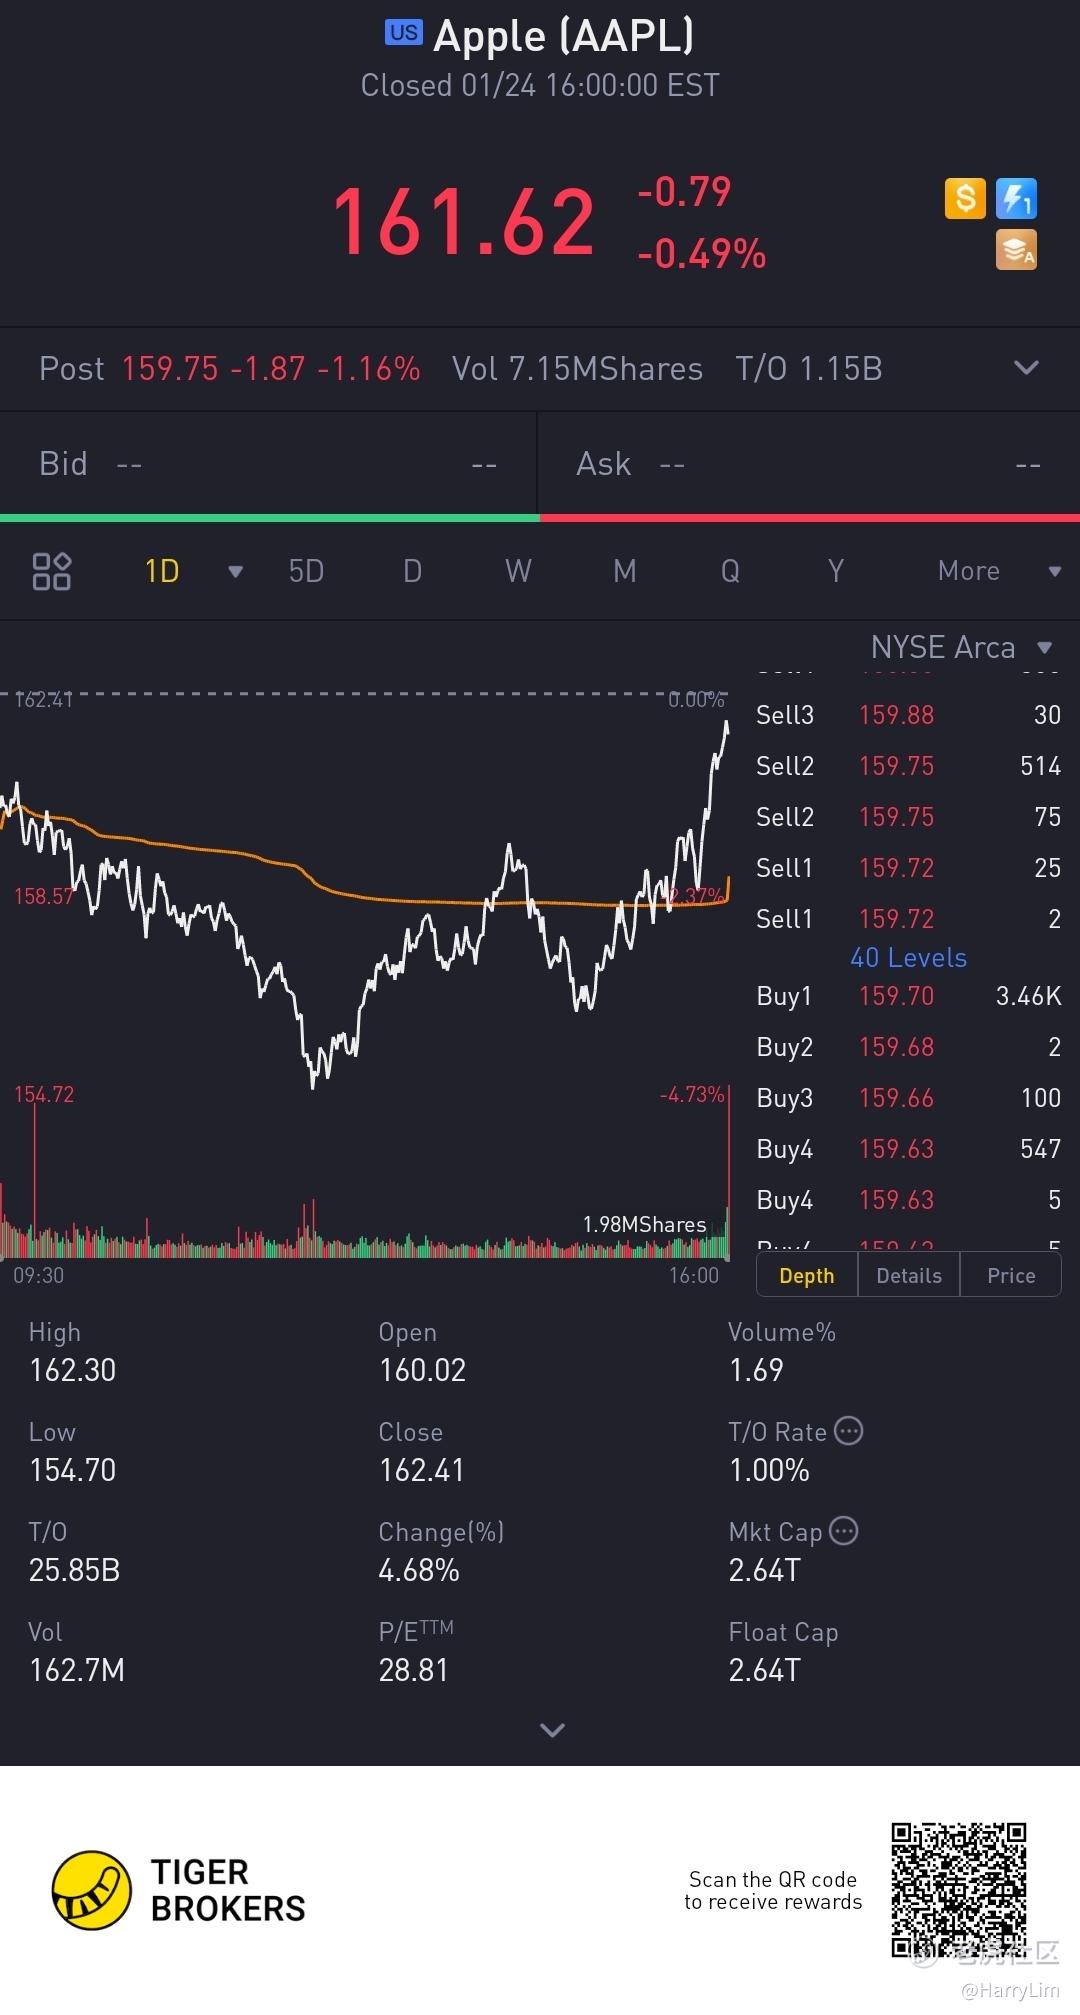Screen dimensions: 1080x2015
Task: Tap the Sell2 row with 75 shares
Action: [908, 817]
